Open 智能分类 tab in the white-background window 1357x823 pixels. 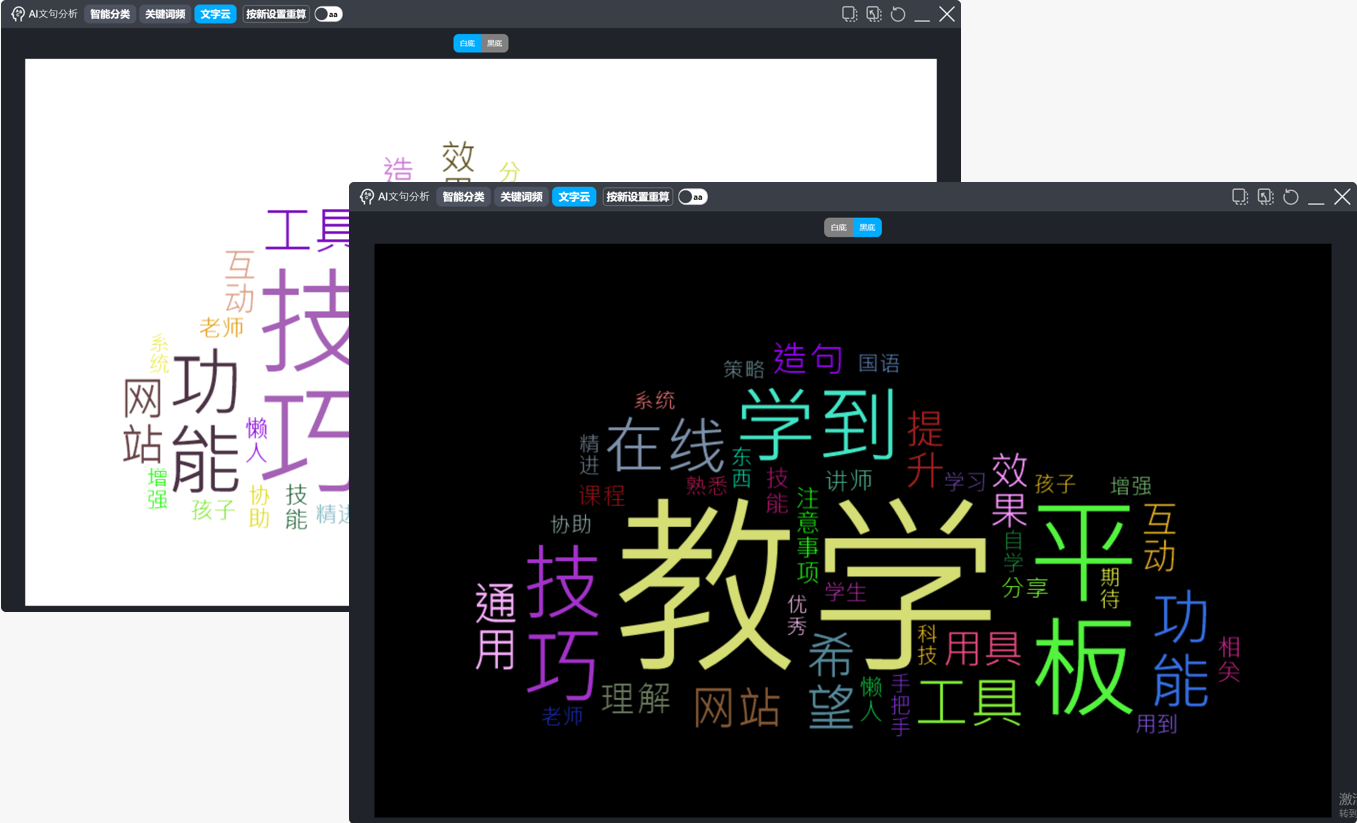110,14
